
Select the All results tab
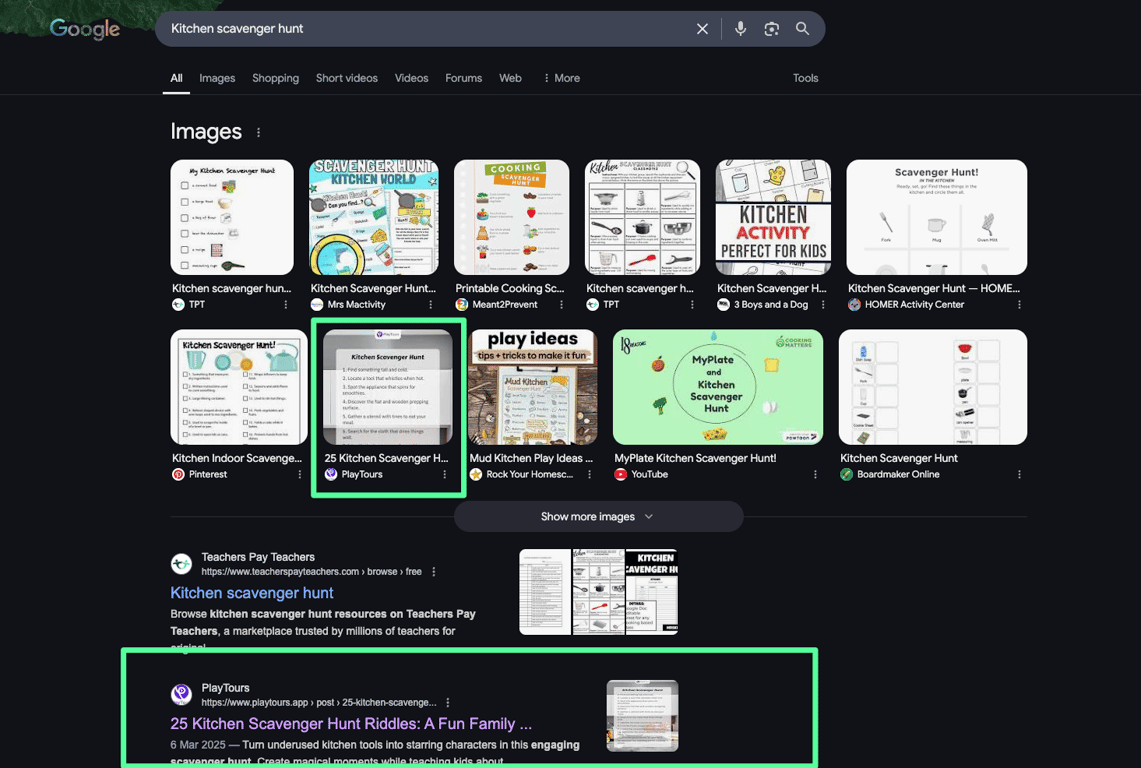pos(176,78)
